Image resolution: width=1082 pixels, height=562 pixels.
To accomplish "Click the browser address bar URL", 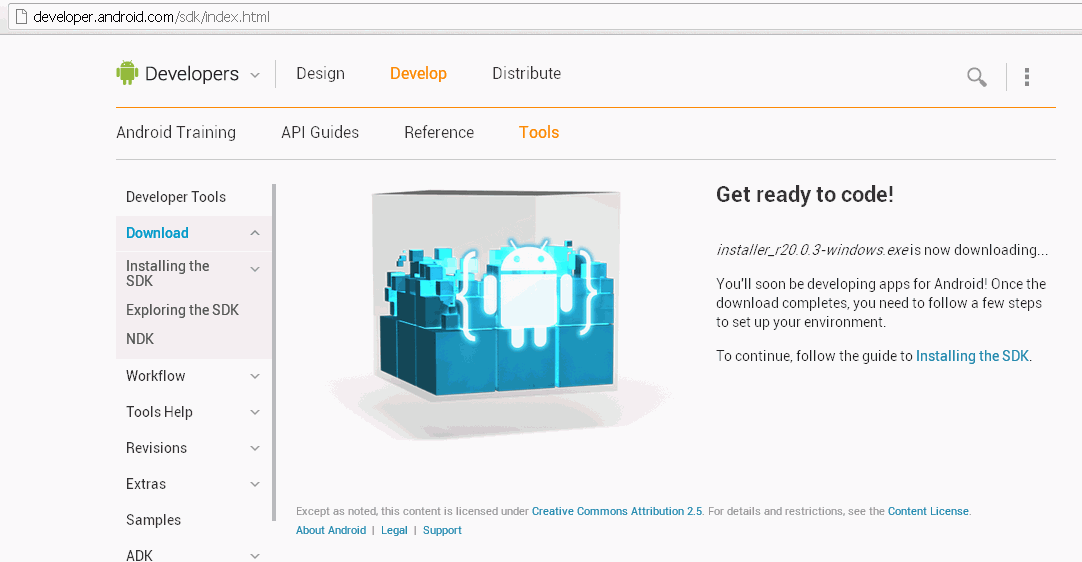I will point(152,17).
